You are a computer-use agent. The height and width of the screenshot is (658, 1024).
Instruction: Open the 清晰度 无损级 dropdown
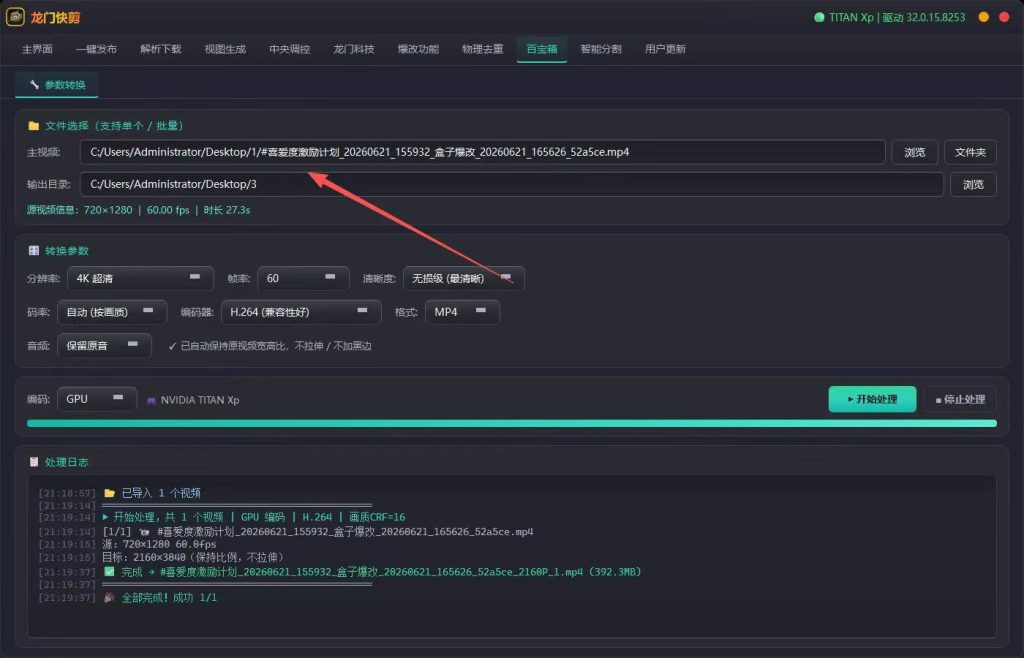464,278
